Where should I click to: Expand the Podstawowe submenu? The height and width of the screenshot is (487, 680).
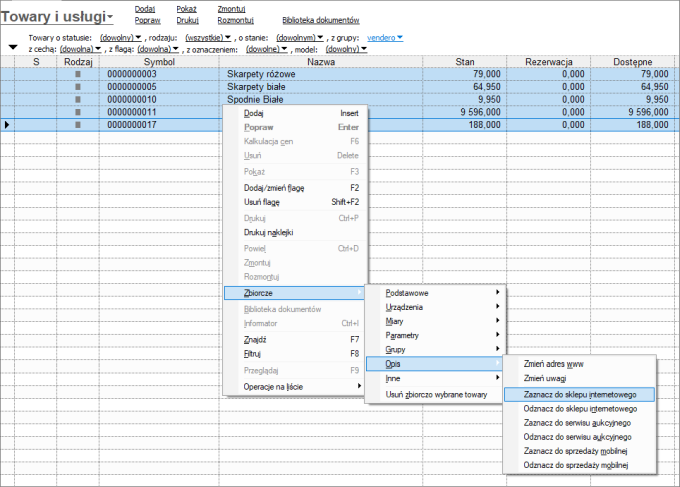pyautogui.click(x=433, y=292)
